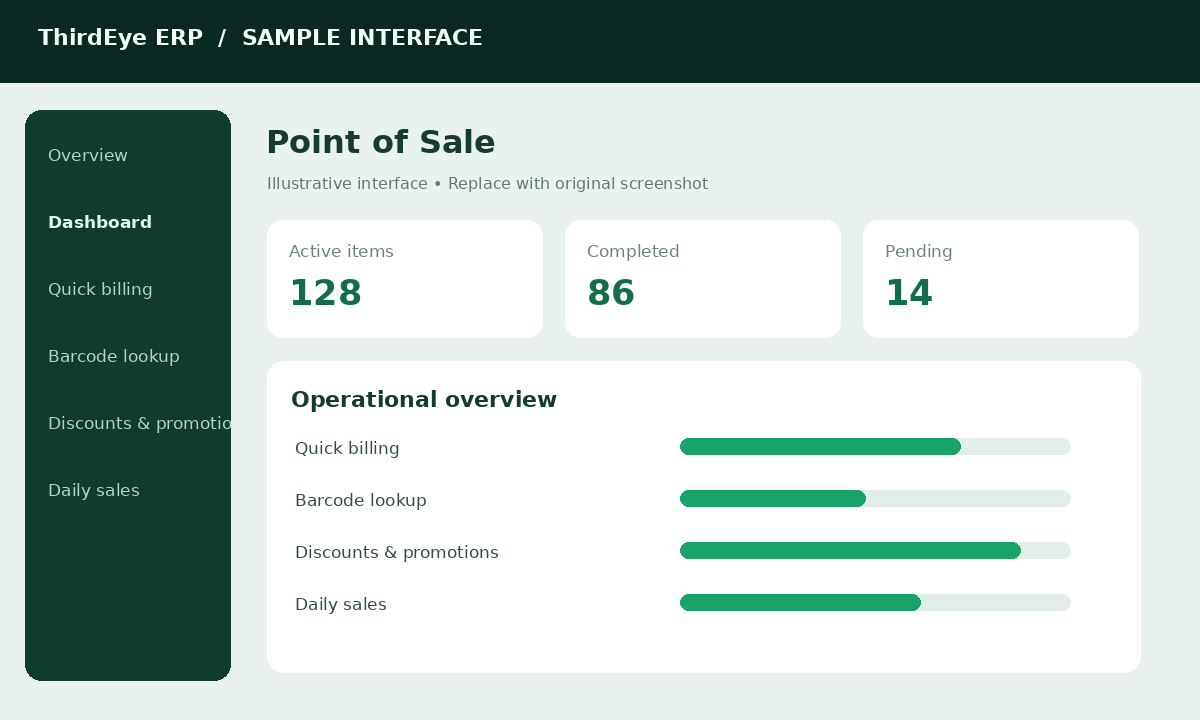Click Quick billing label in Operational overview
Screen dimensions: 1200x720
pyautogui.click(x=347, y=449)
